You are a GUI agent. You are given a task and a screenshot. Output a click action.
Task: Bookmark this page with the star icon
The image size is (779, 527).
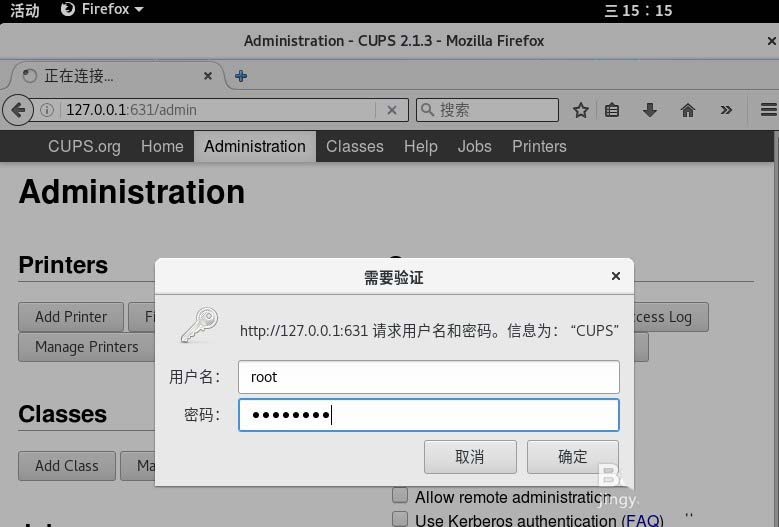580,110
